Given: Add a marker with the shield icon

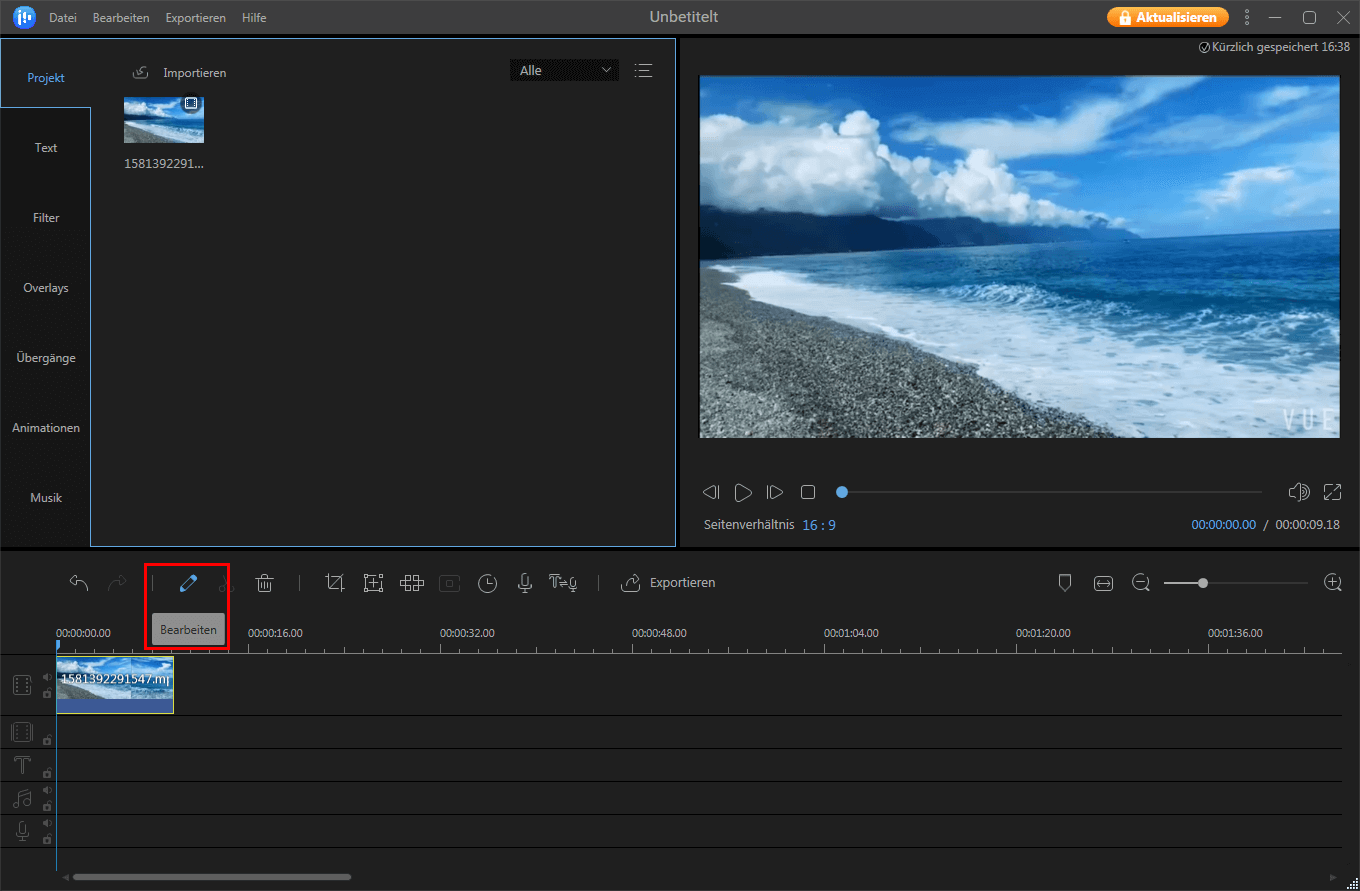Looking at the screenshot, I should (1065, 583).
